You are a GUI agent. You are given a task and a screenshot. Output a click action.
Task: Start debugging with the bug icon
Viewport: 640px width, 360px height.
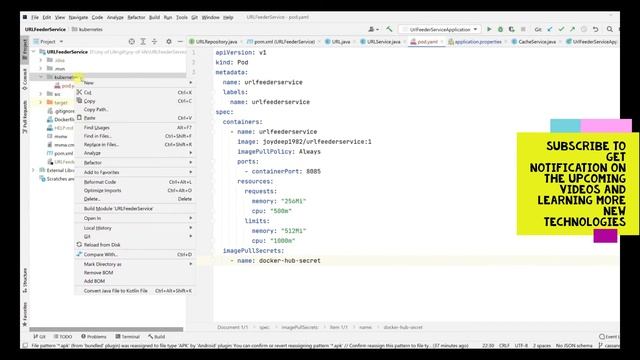(x=500, y=29)
